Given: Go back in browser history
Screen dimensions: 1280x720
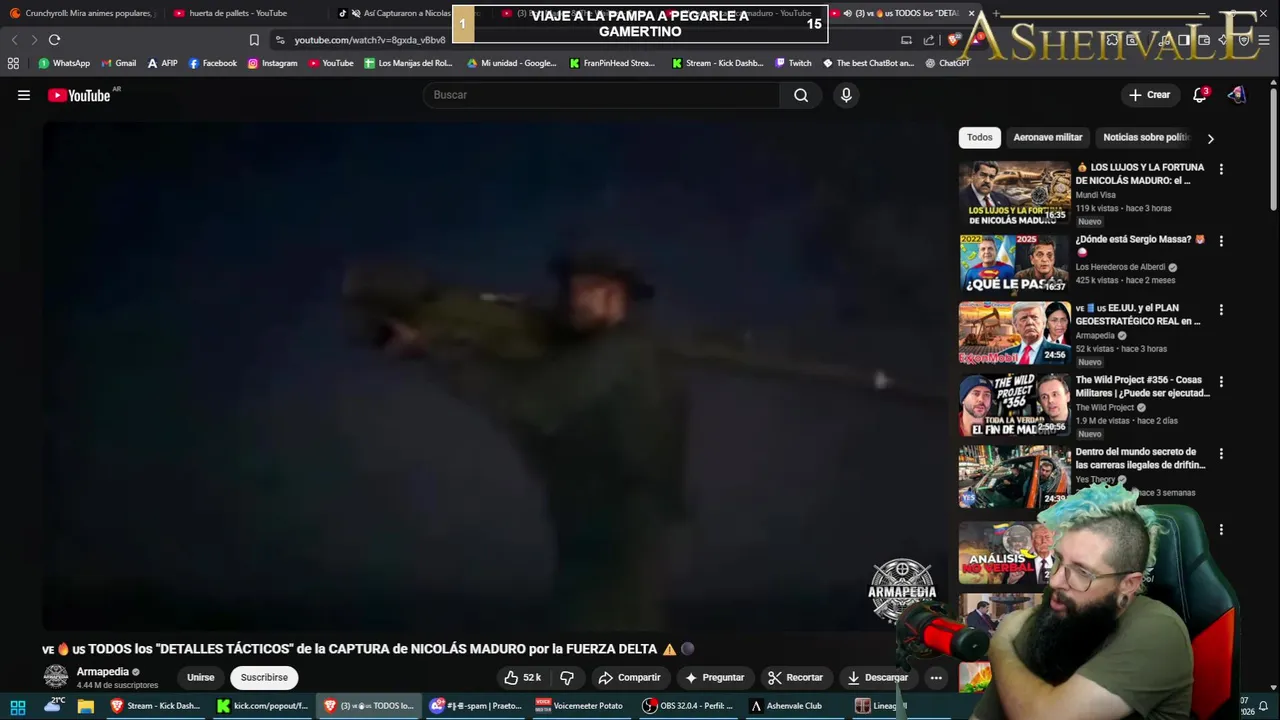Looking at the screenshot, I should (14, 40).
